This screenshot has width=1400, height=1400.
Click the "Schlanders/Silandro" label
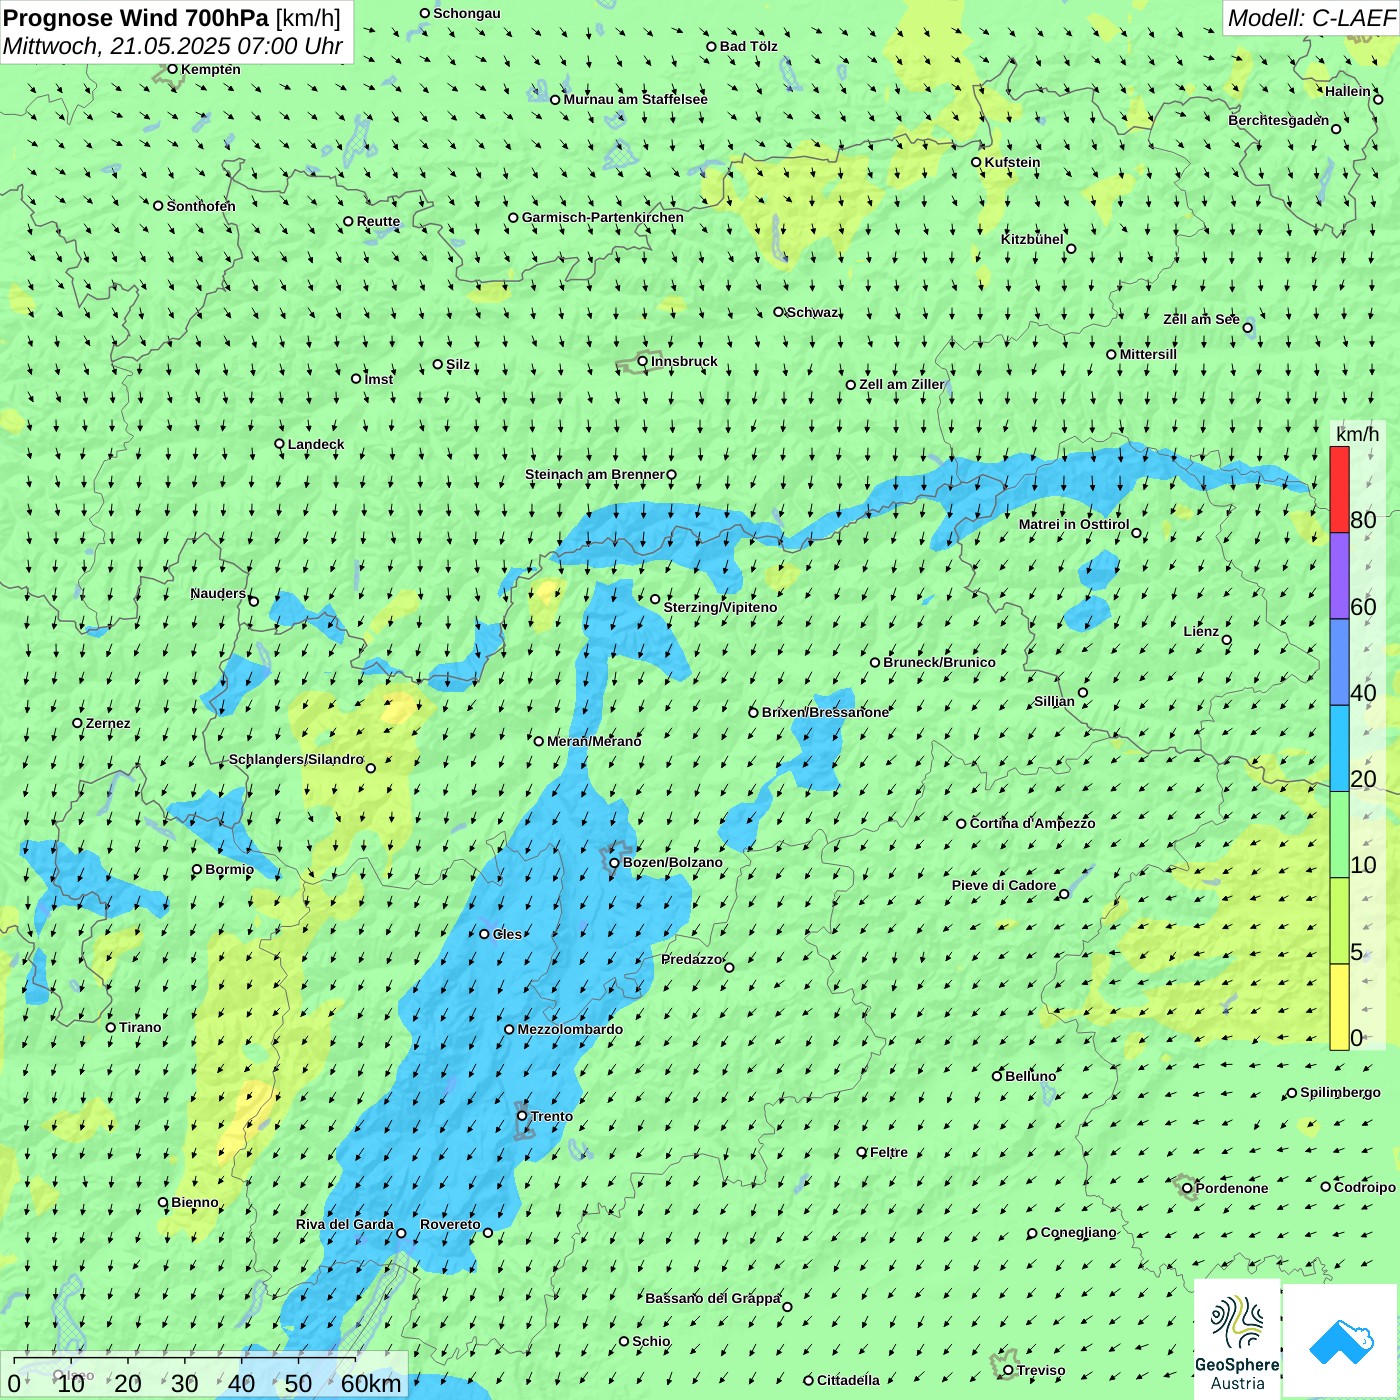[x=296, y=759]
